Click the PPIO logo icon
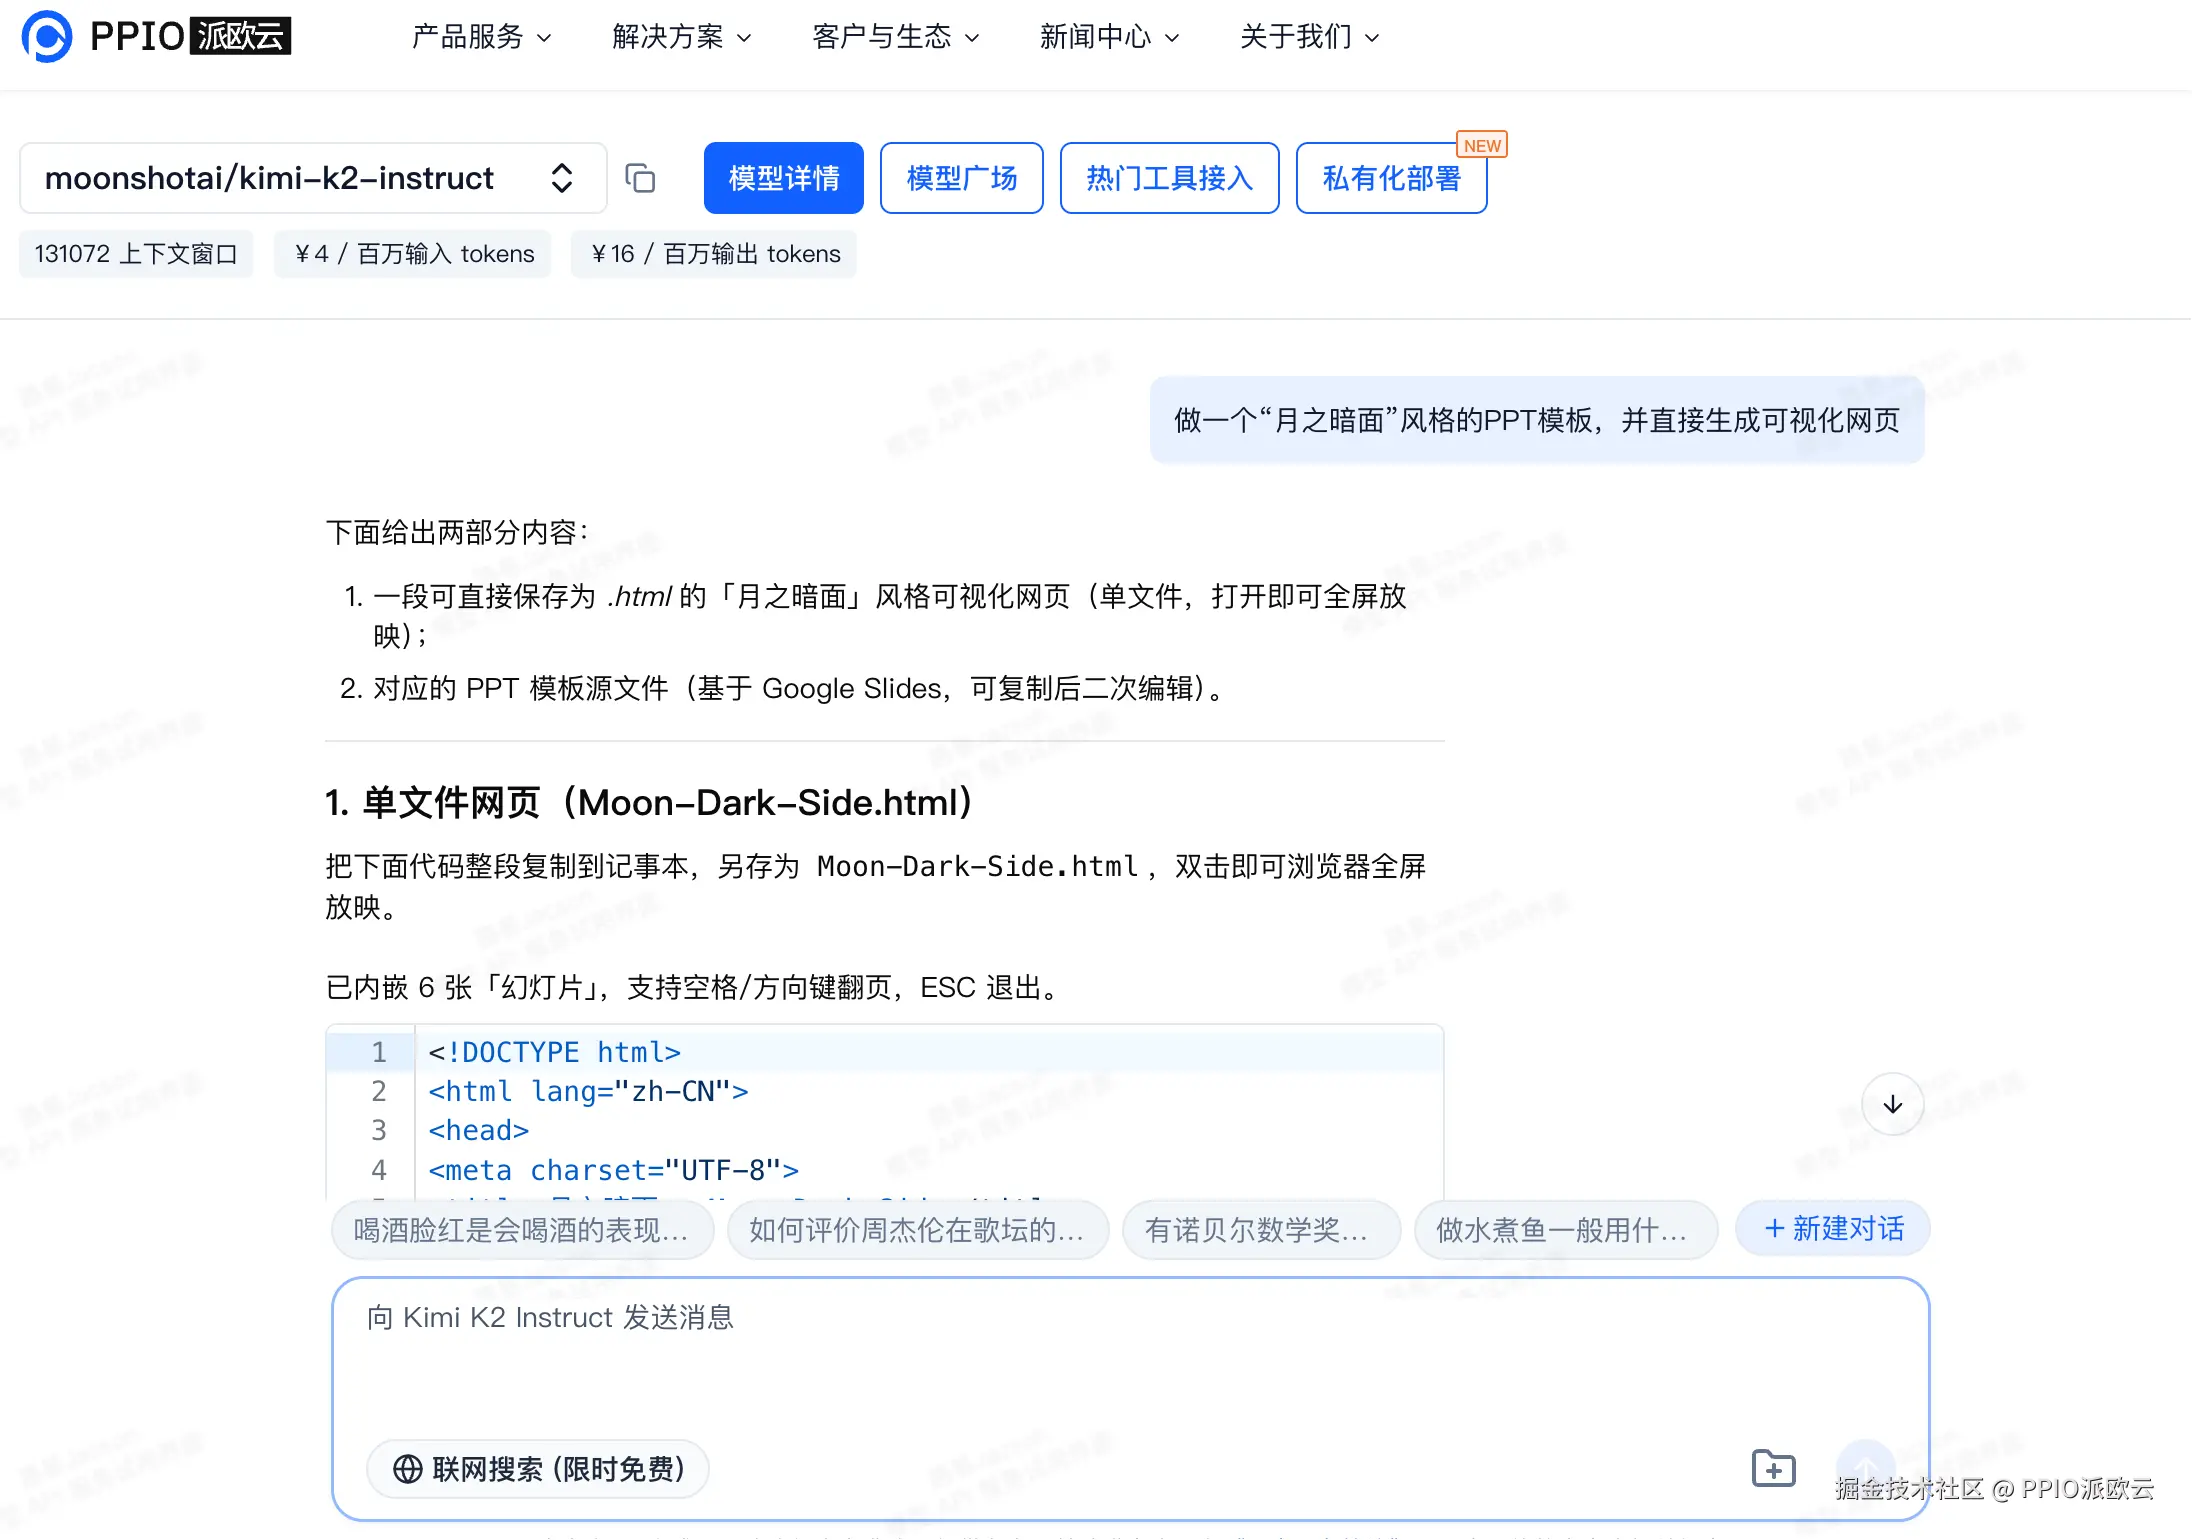This screenshot has width=2192, height=1540. coord(47,37)
